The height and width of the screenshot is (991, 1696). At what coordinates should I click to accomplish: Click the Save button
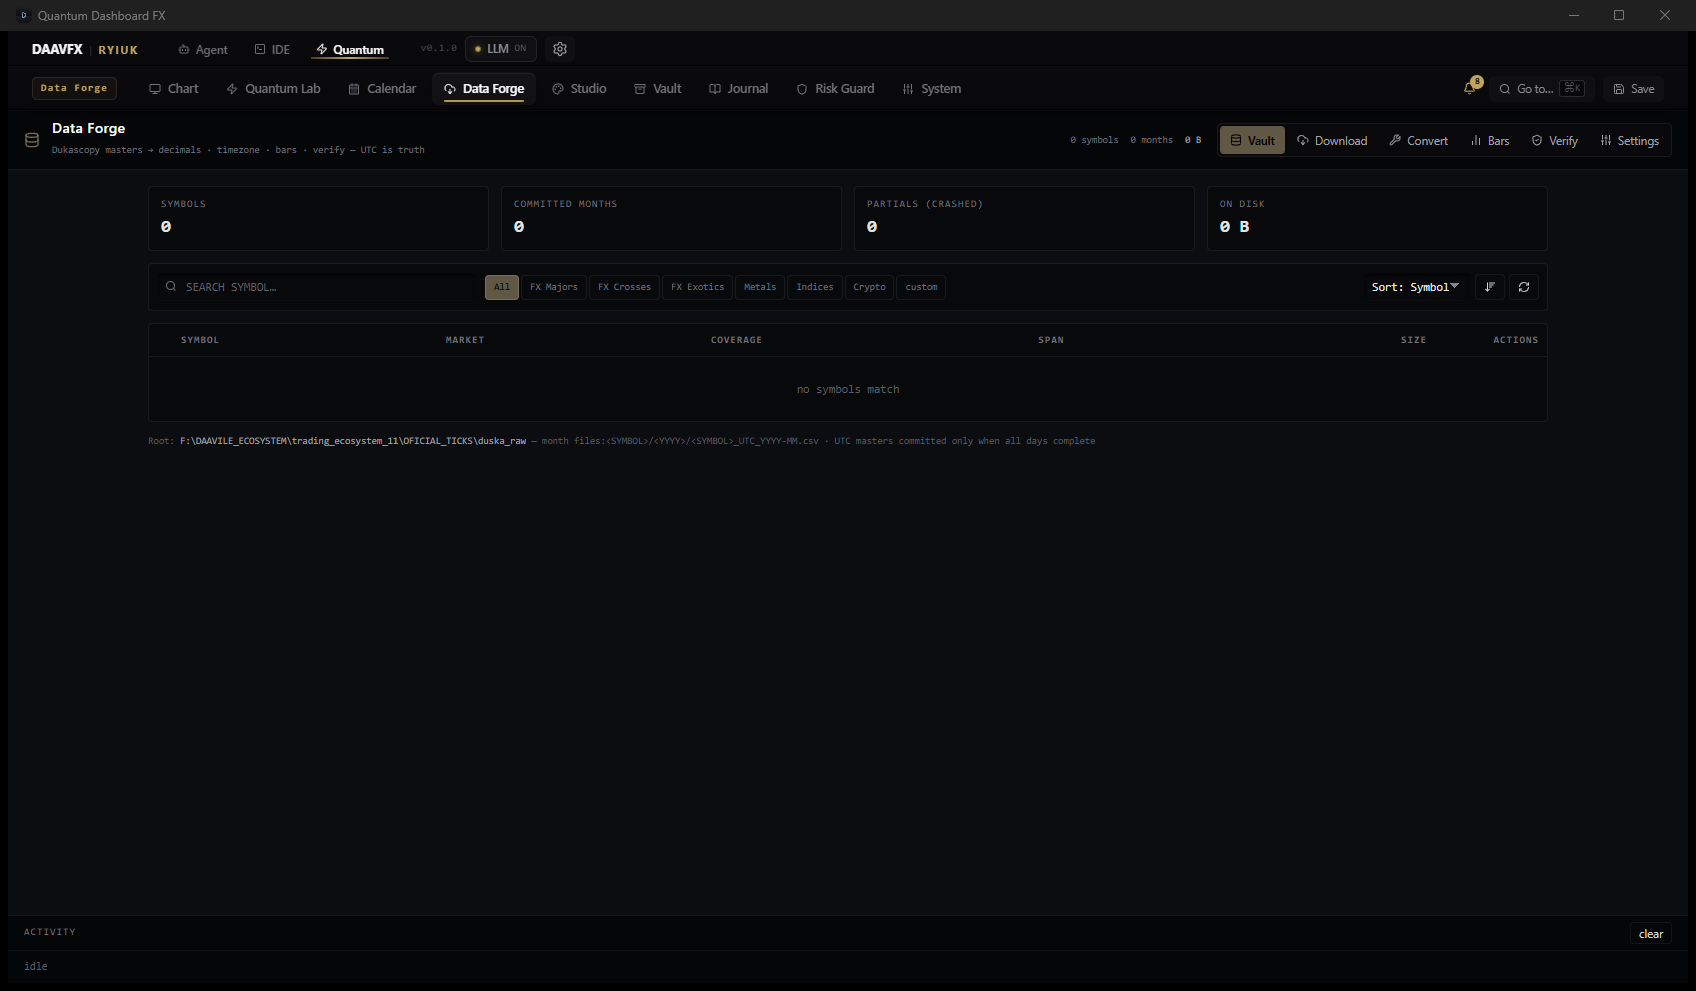tap(1634, 89)
